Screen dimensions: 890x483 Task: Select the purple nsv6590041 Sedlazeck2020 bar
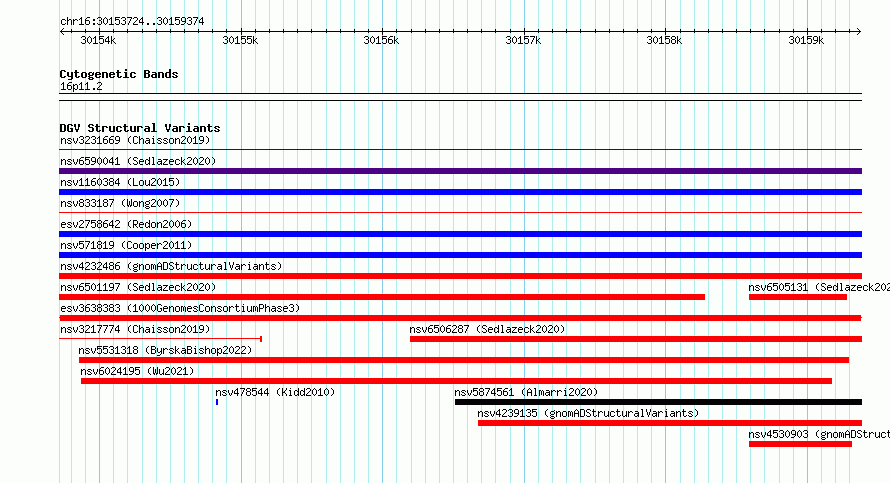pos(460,171)
